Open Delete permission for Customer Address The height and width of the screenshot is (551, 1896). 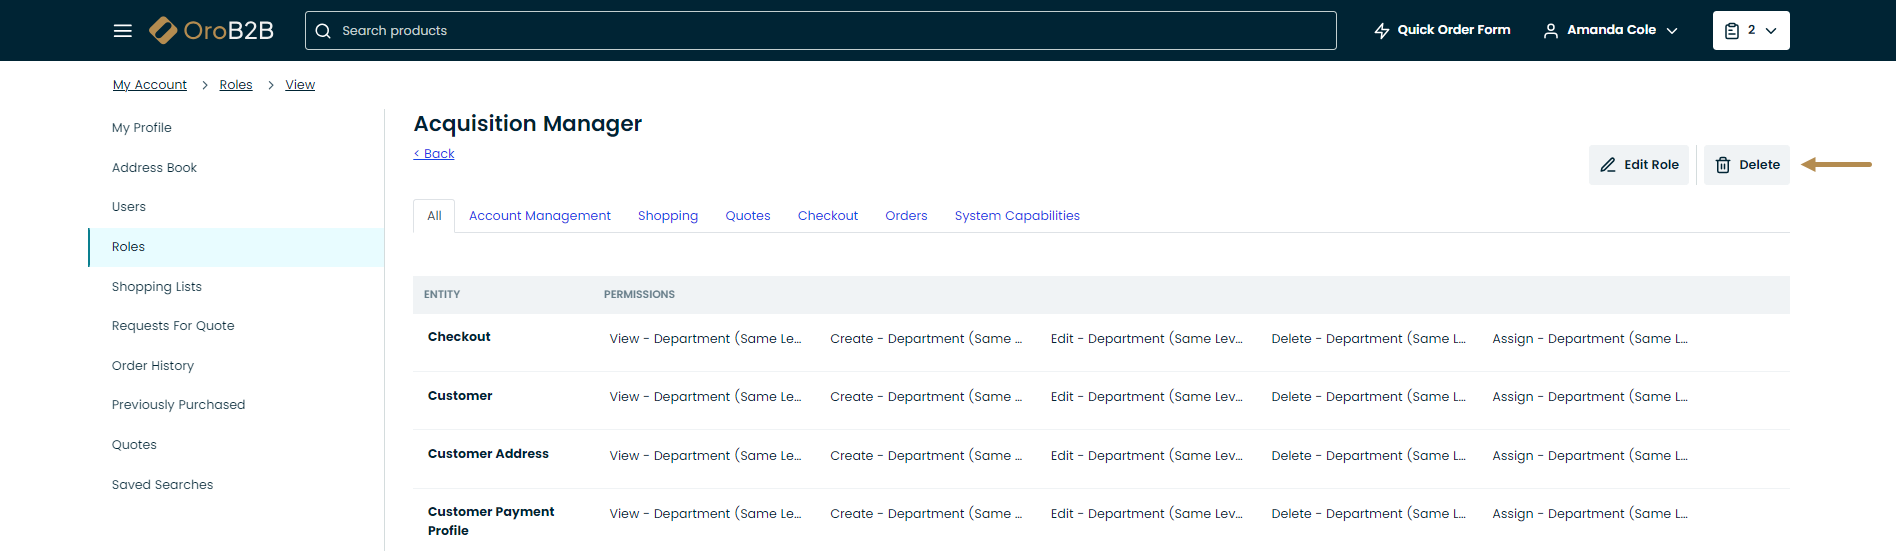click(1368, 456)
